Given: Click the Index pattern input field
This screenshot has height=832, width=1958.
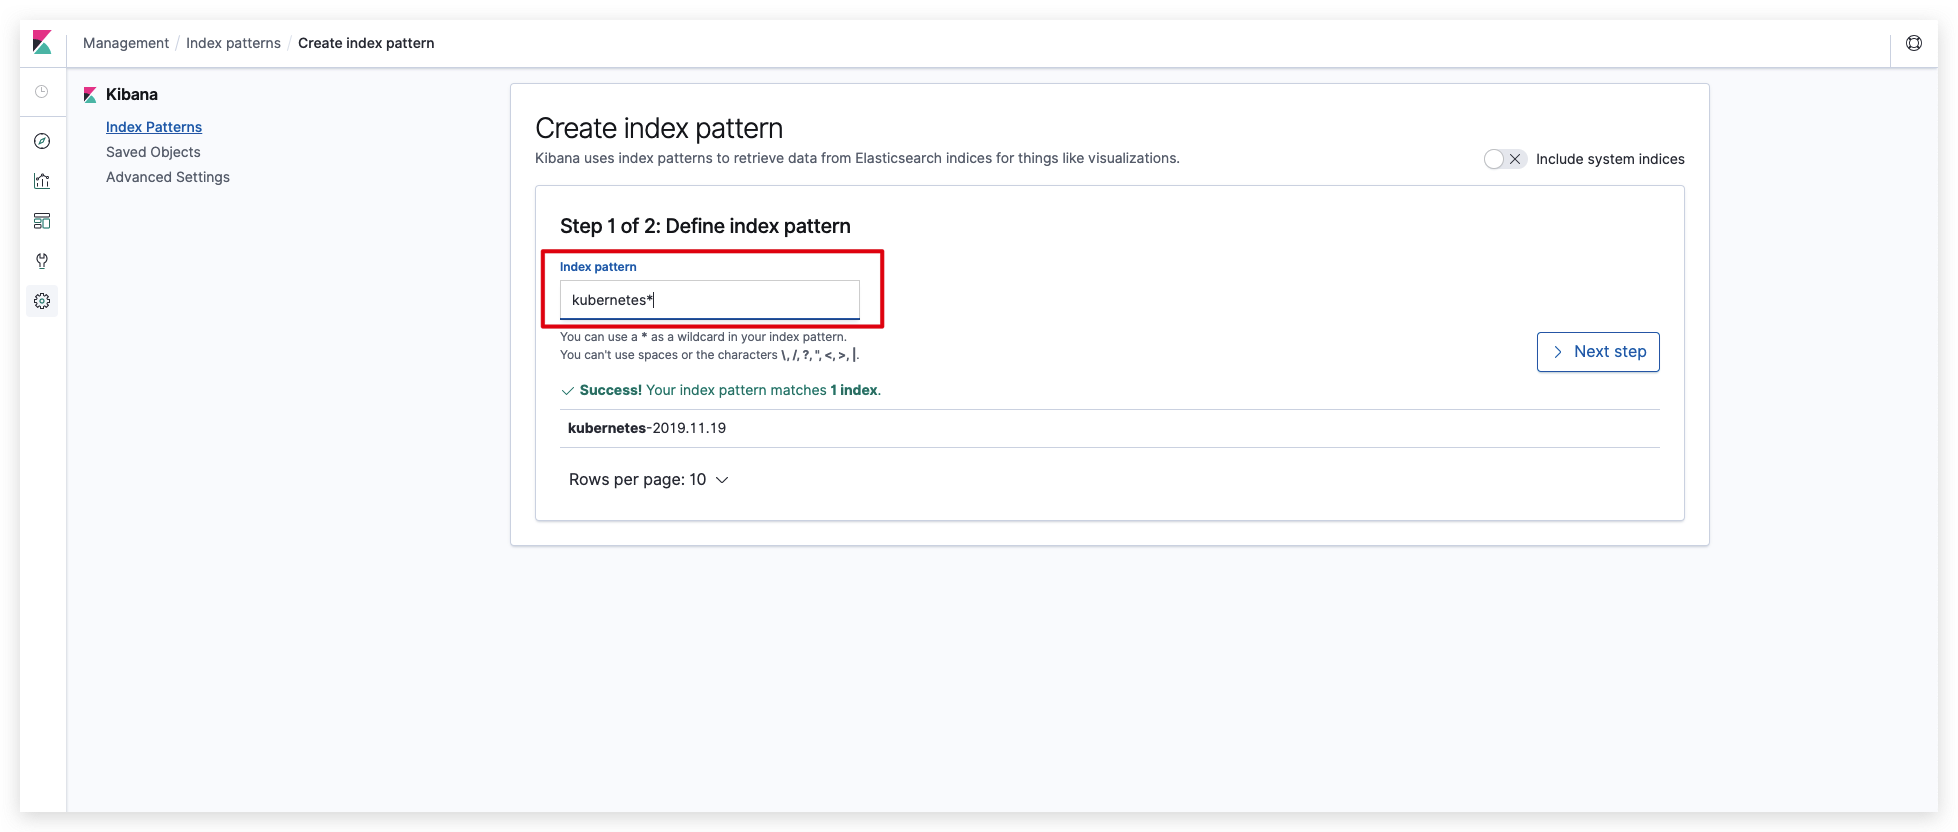Looking at the screenshot, I should coord(710,300).
